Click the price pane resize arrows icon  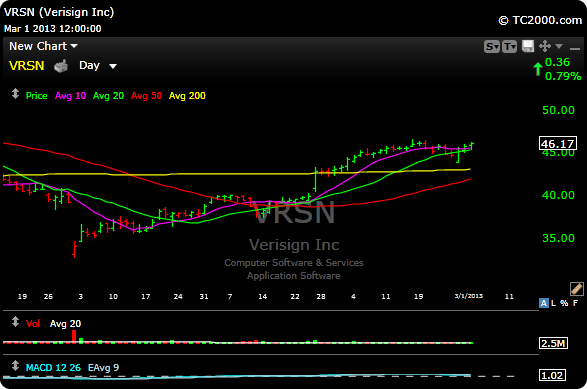15,94
